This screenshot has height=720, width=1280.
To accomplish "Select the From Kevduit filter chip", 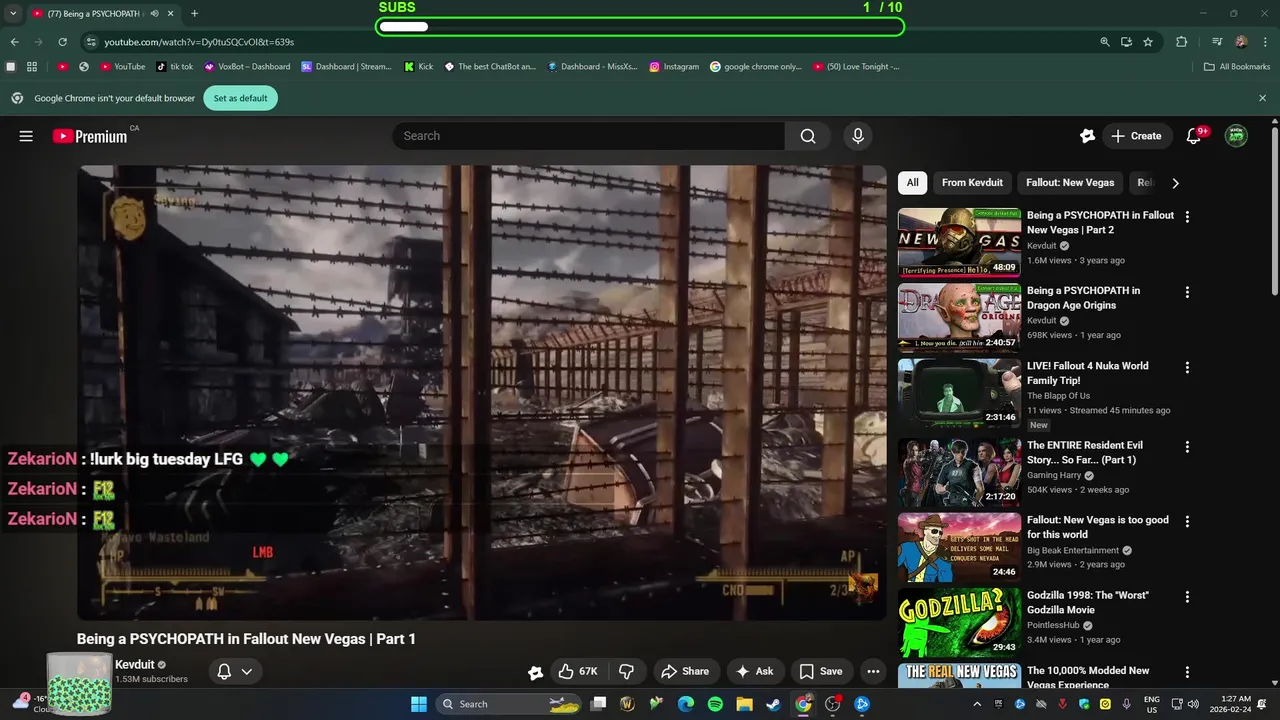I will (972, 183).
